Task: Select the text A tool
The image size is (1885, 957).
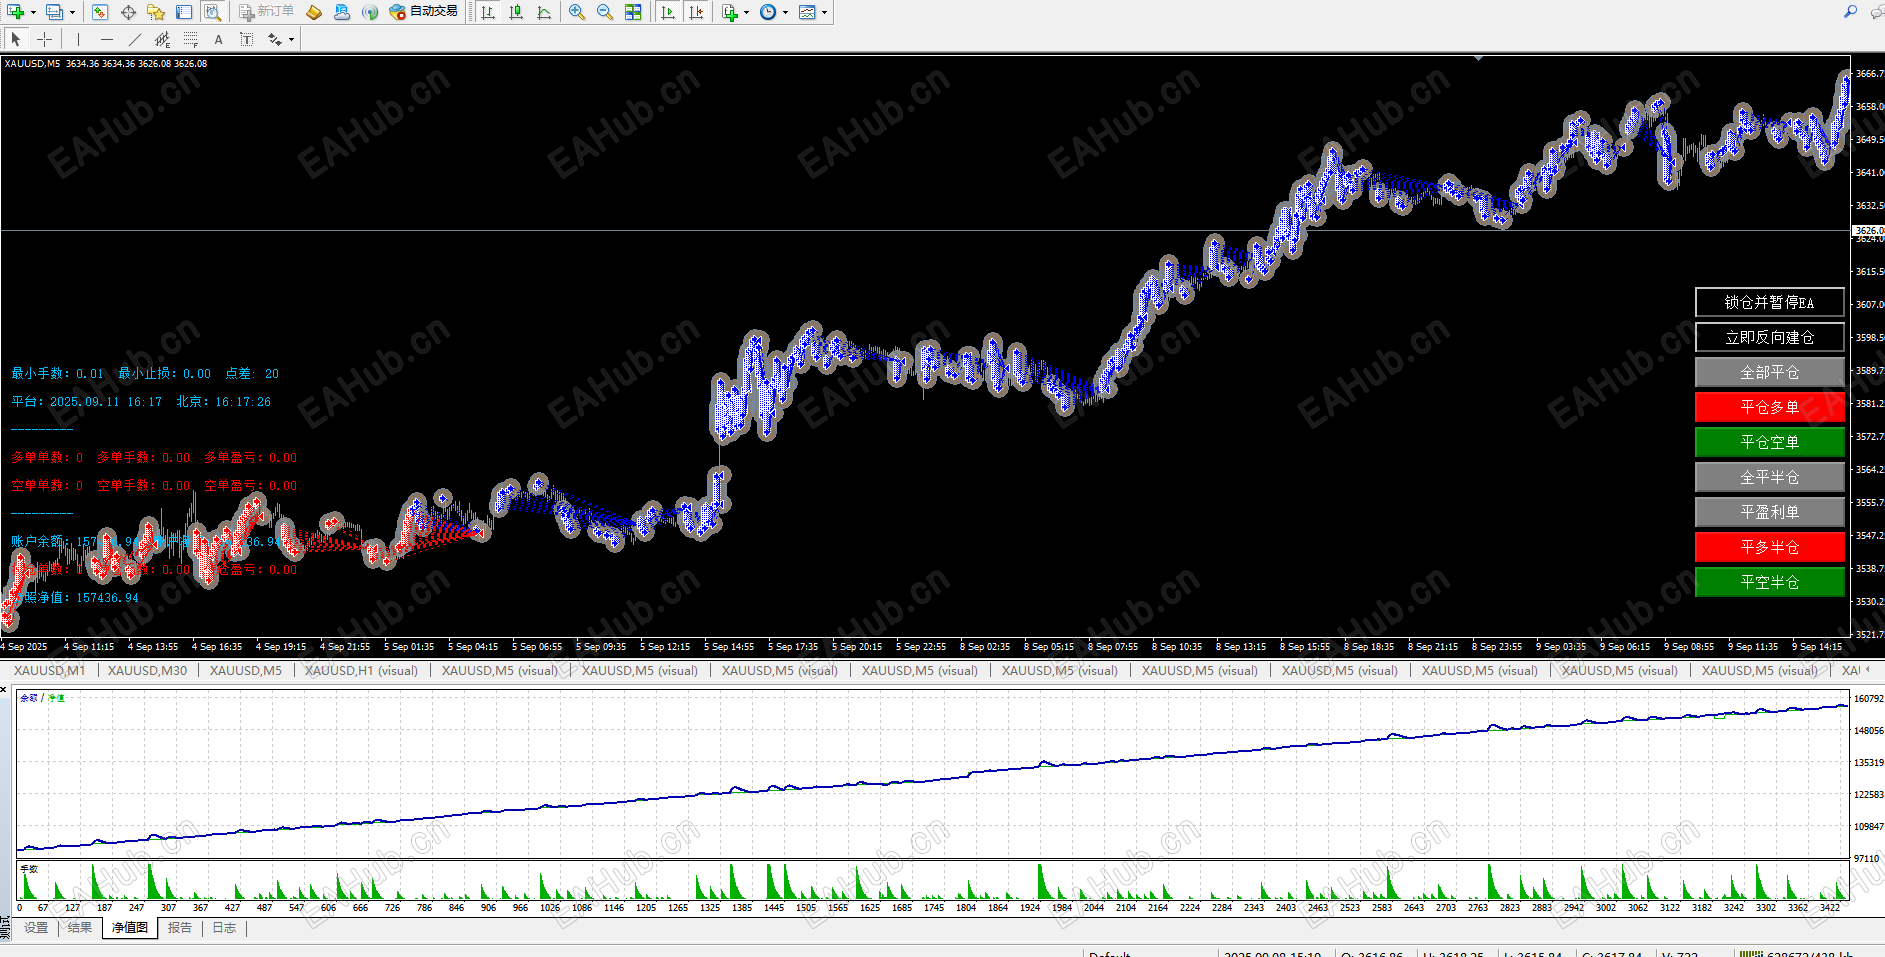Action: [218, 39]
